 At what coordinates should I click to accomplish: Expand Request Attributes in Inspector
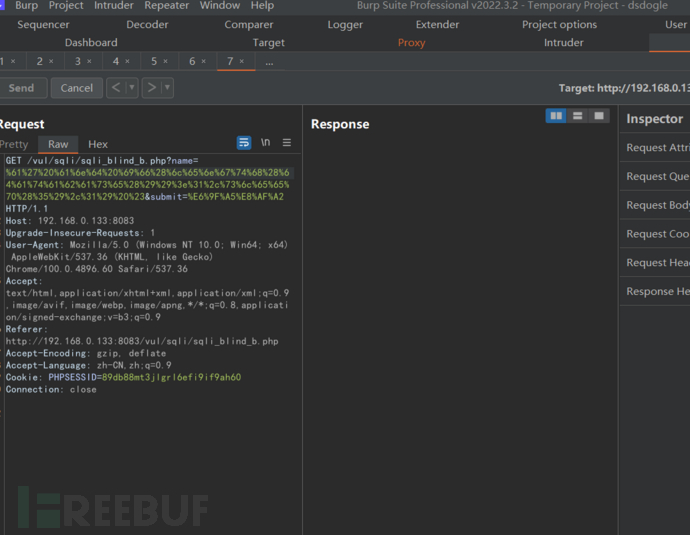[657, 147]
